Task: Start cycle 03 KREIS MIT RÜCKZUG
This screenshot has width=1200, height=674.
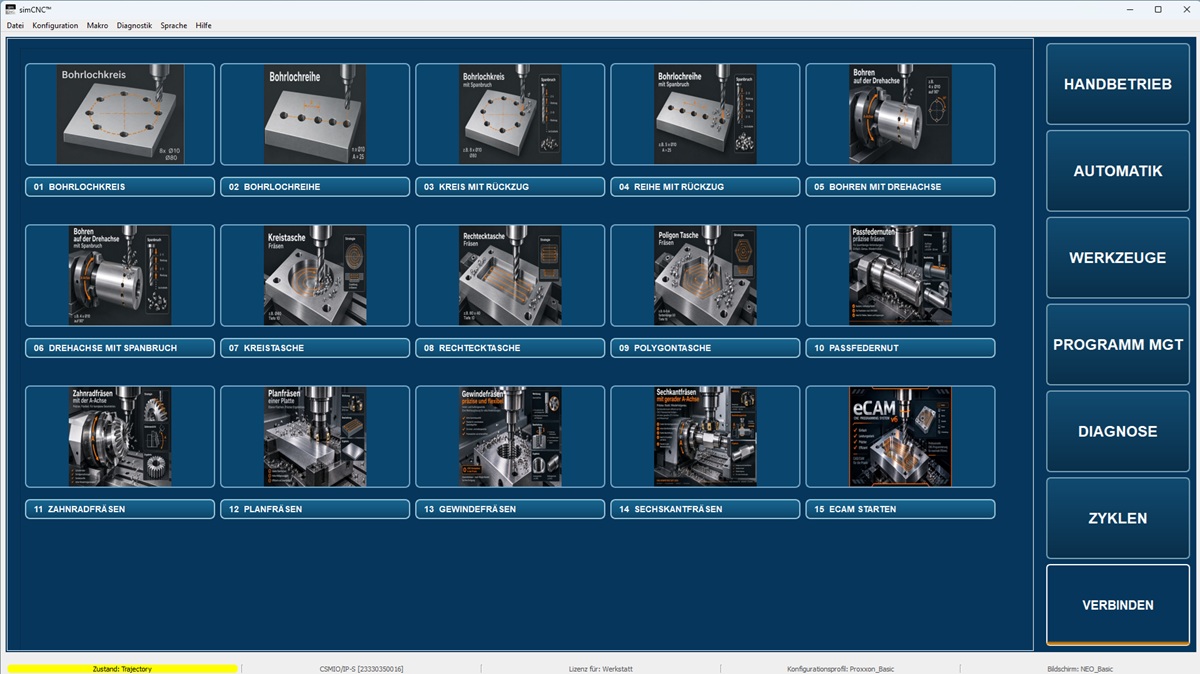Action: pos(510,187)
